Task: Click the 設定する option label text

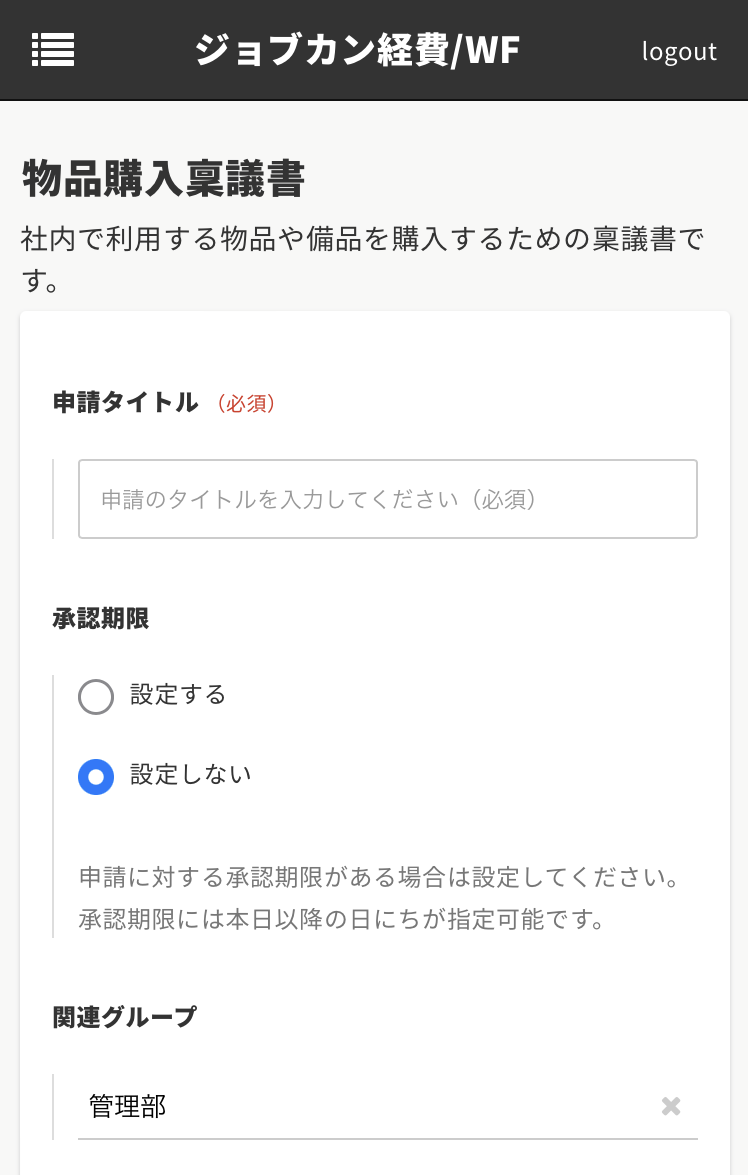Action: tap(178, 695)
